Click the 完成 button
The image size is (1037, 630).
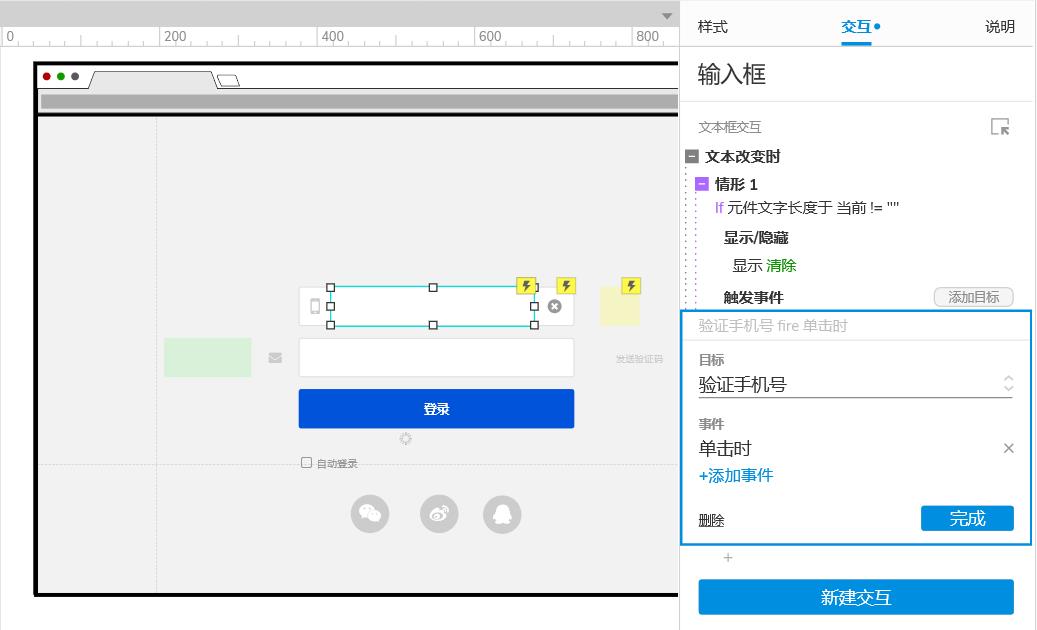click(967, 518)
